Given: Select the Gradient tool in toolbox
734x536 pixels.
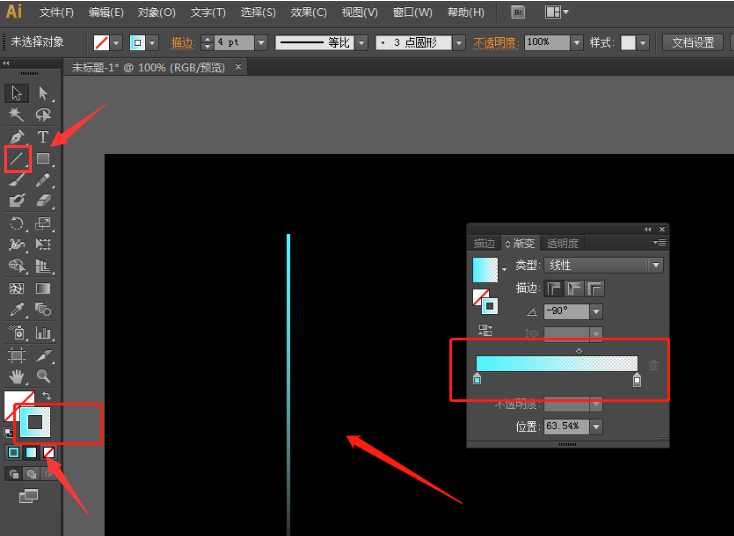Looking at the screenshot, I should click(43, 288).
